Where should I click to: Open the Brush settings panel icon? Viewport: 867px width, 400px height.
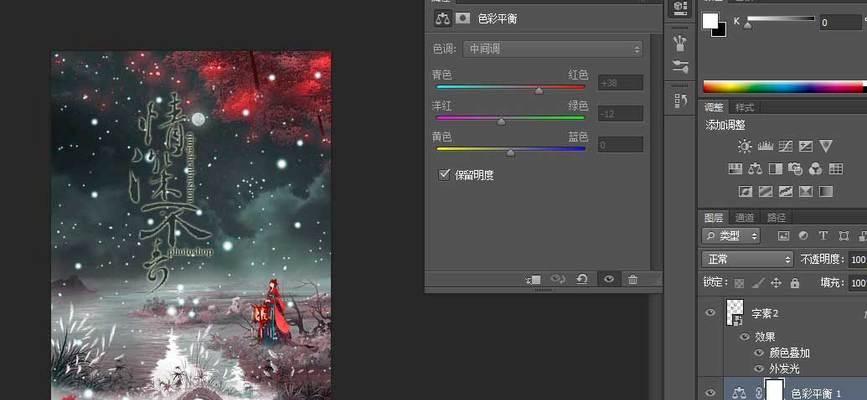[x=680, y=67]
